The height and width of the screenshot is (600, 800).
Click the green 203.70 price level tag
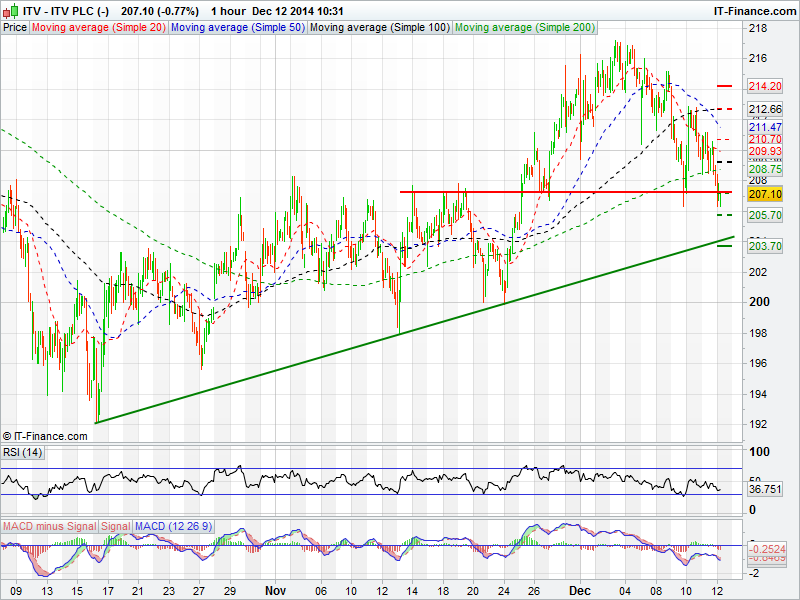764,246
